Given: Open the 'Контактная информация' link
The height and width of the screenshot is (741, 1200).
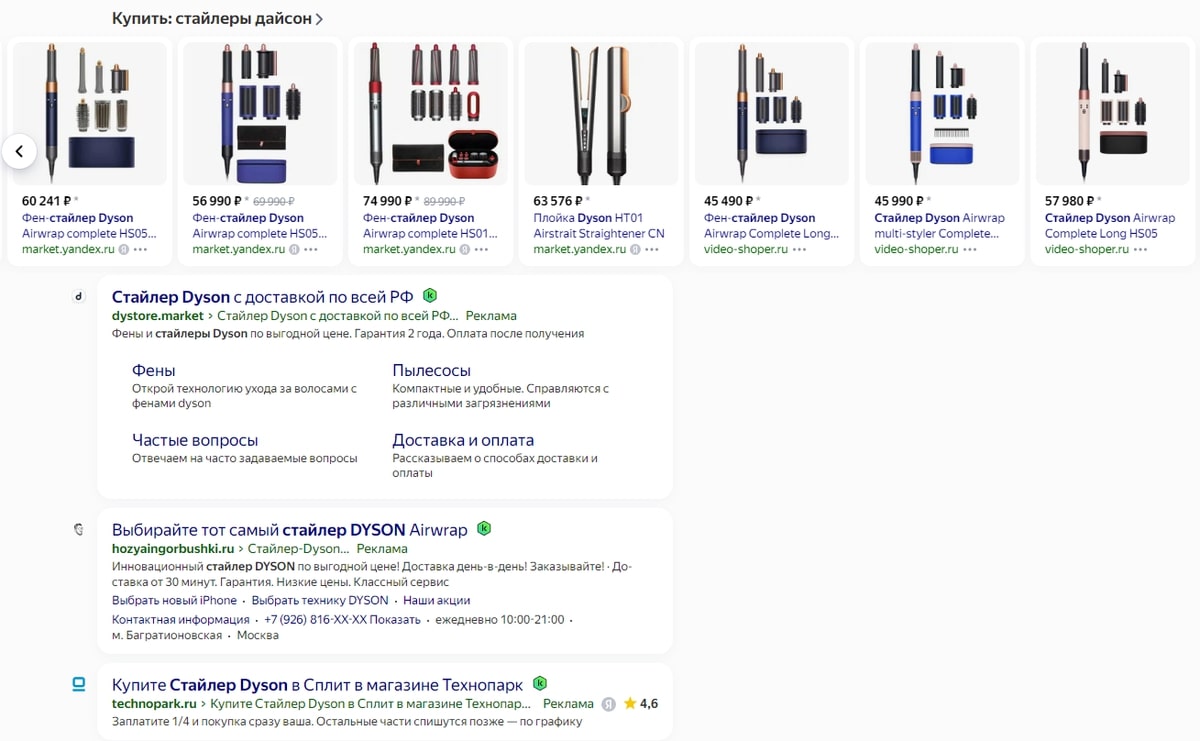Looking at the screenshot, I should (181, 620).
